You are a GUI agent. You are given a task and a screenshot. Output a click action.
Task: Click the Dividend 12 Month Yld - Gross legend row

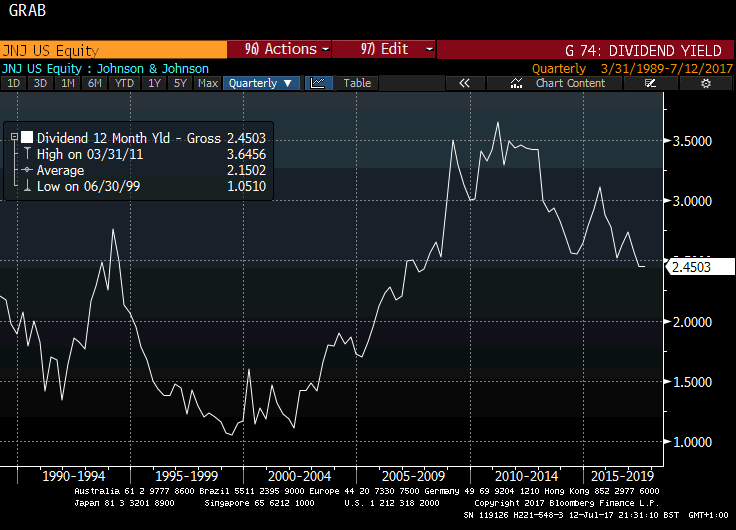click(x=151, y=138)
